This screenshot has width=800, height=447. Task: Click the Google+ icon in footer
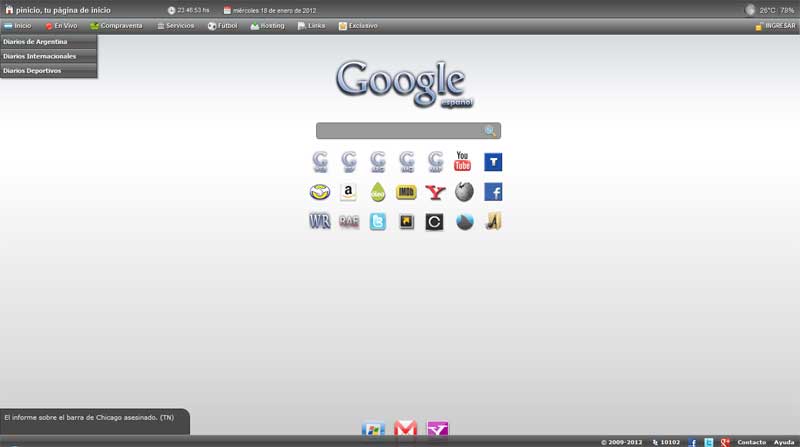(725, 442)
